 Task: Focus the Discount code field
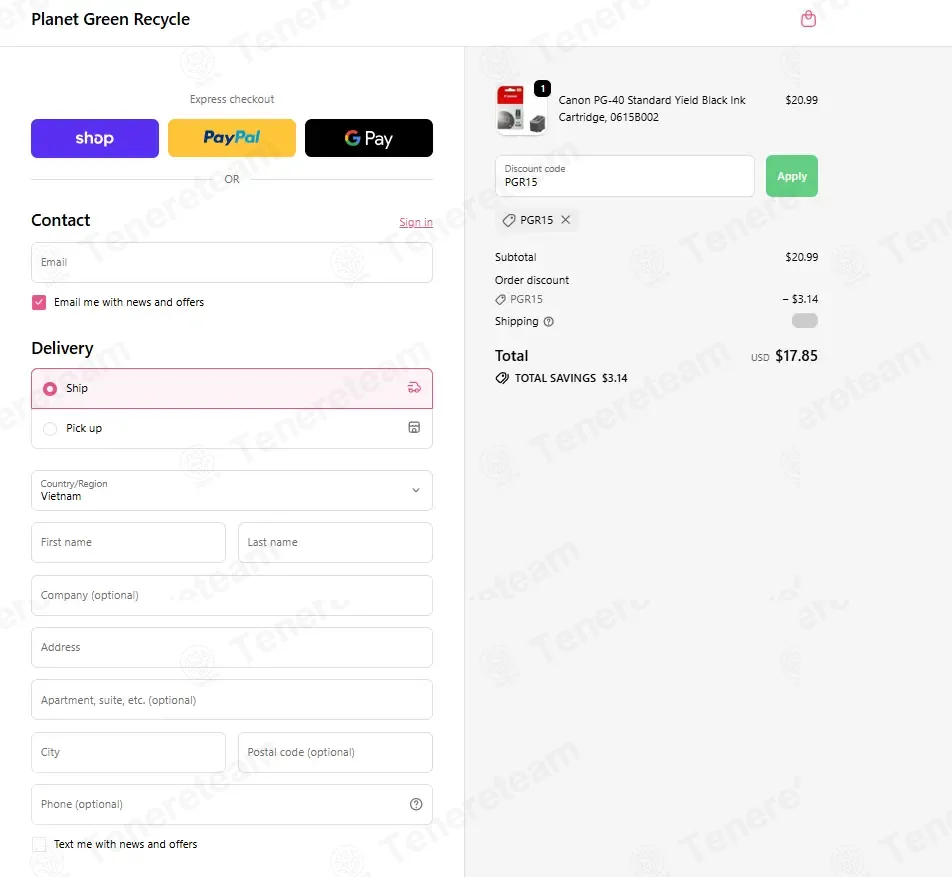625,176
